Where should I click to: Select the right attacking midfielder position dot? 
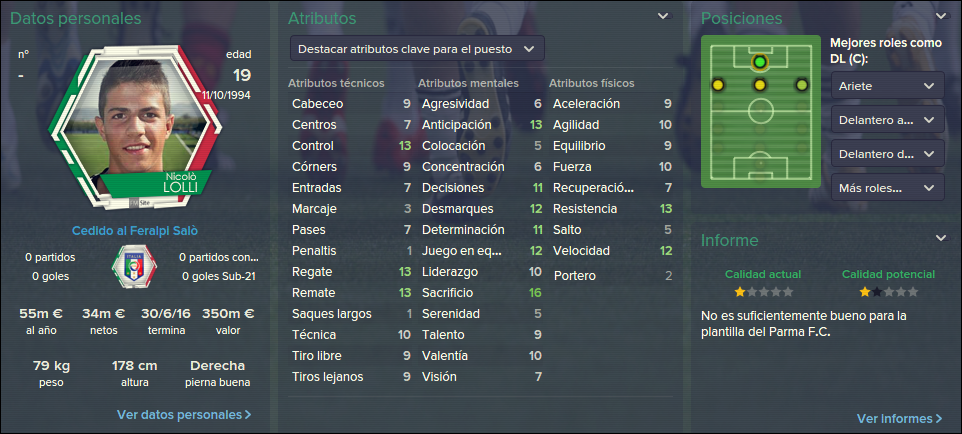(801, 85)
